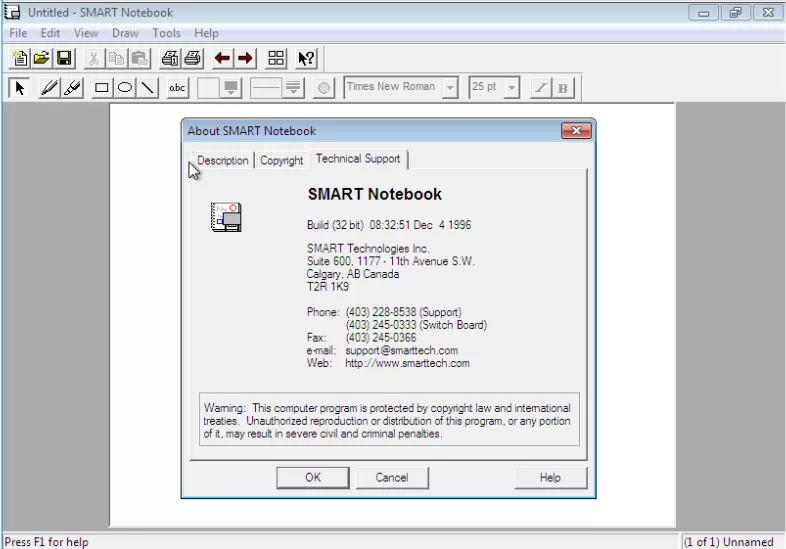The width and height of the screenshot is (786, 549).
Task: Toggle Bold text formatting
Action: click(563, 88)
